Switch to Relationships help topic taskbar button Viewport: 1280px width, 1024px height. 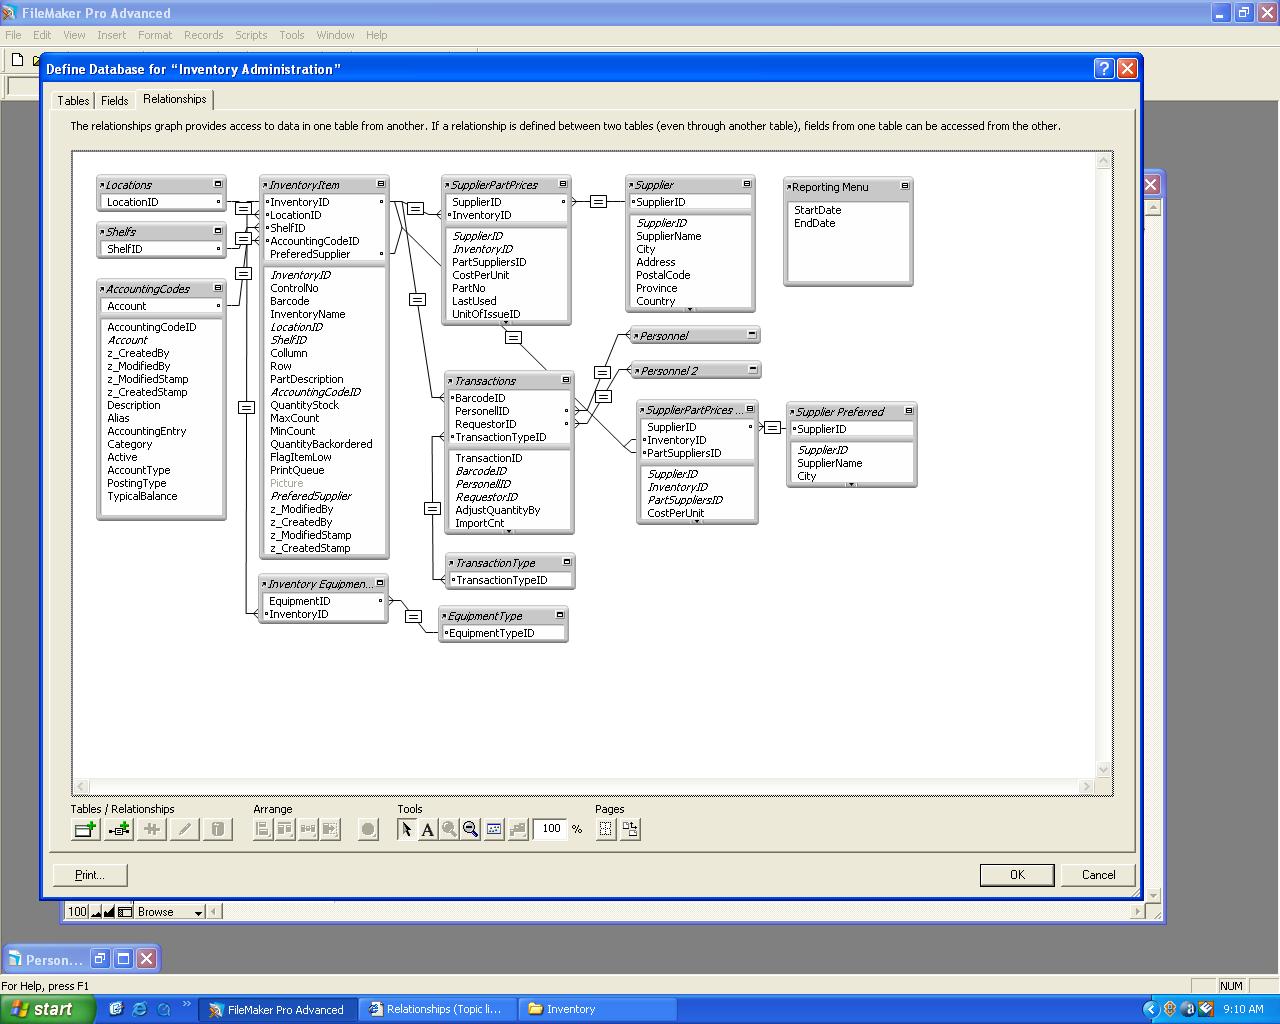coord(436,1009)
